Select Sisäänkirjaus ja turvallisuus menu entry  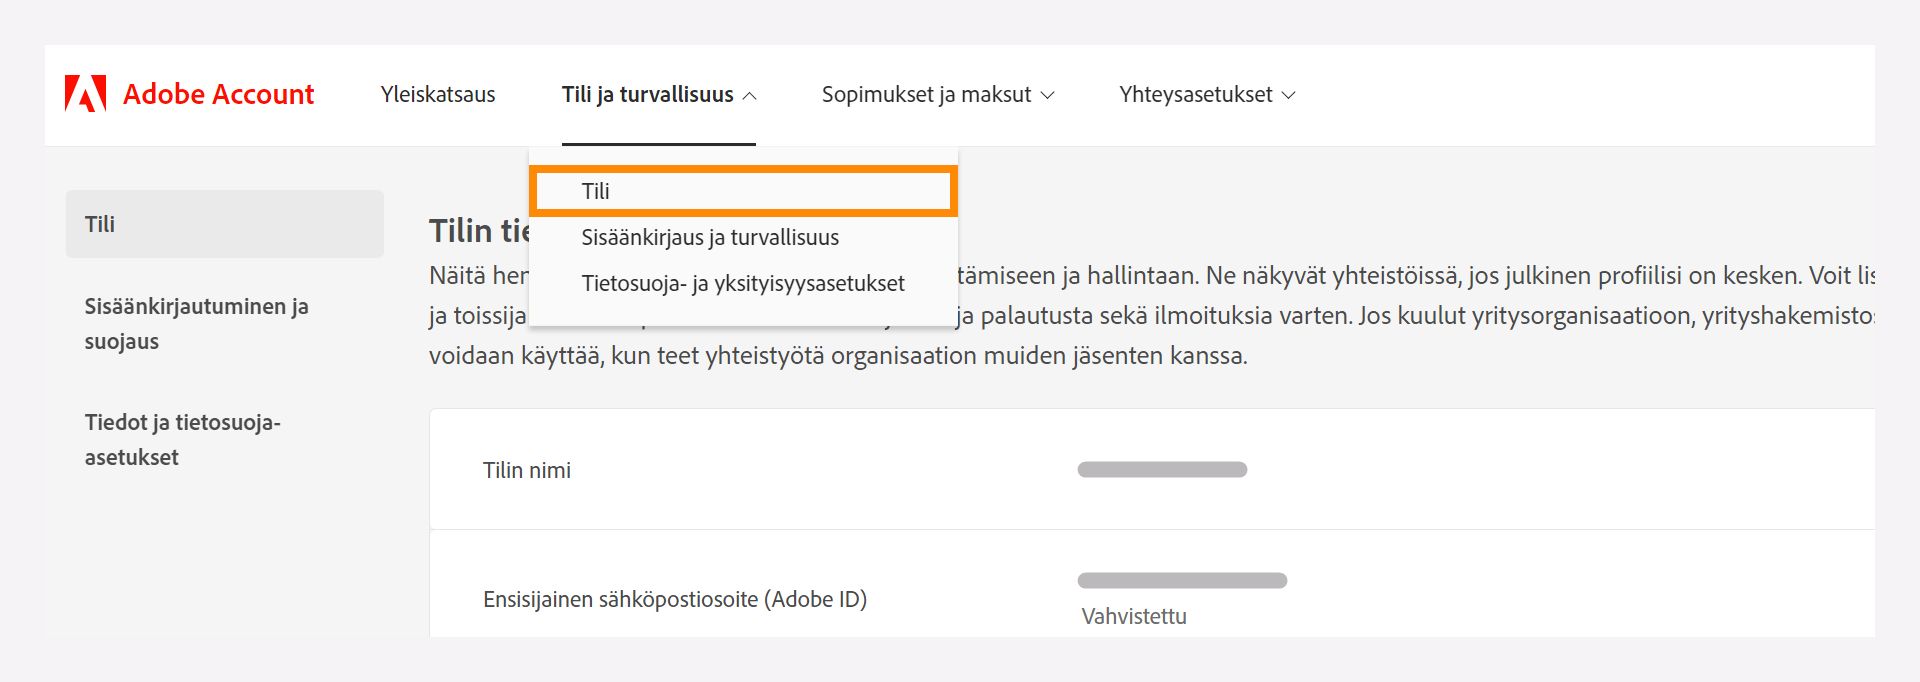click(x=712, y=237)
